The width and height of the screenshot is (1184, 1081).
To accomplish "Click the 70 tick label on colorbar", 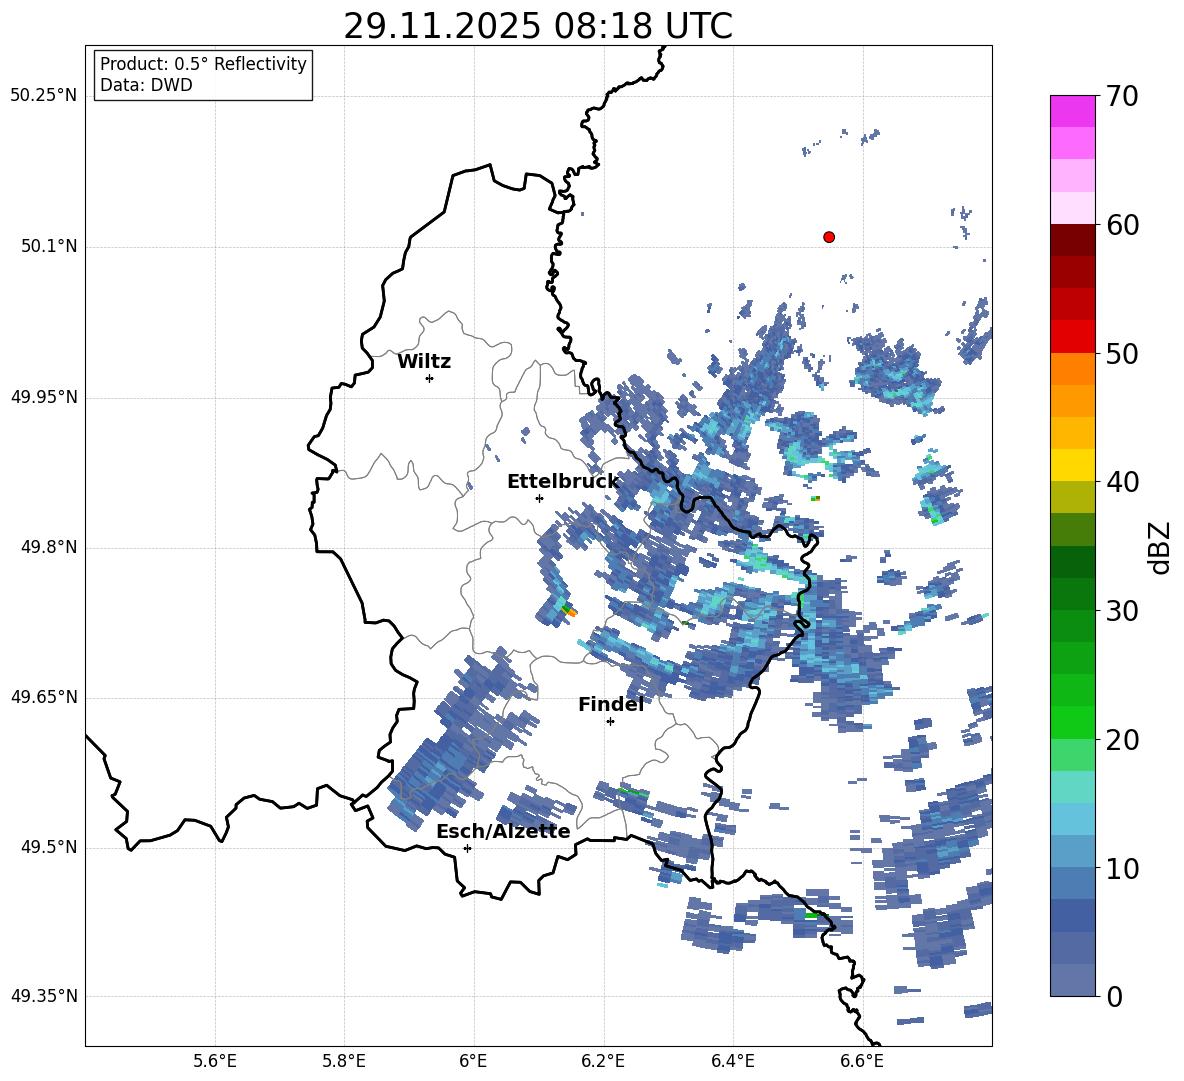I will [x=1123, y=97].
